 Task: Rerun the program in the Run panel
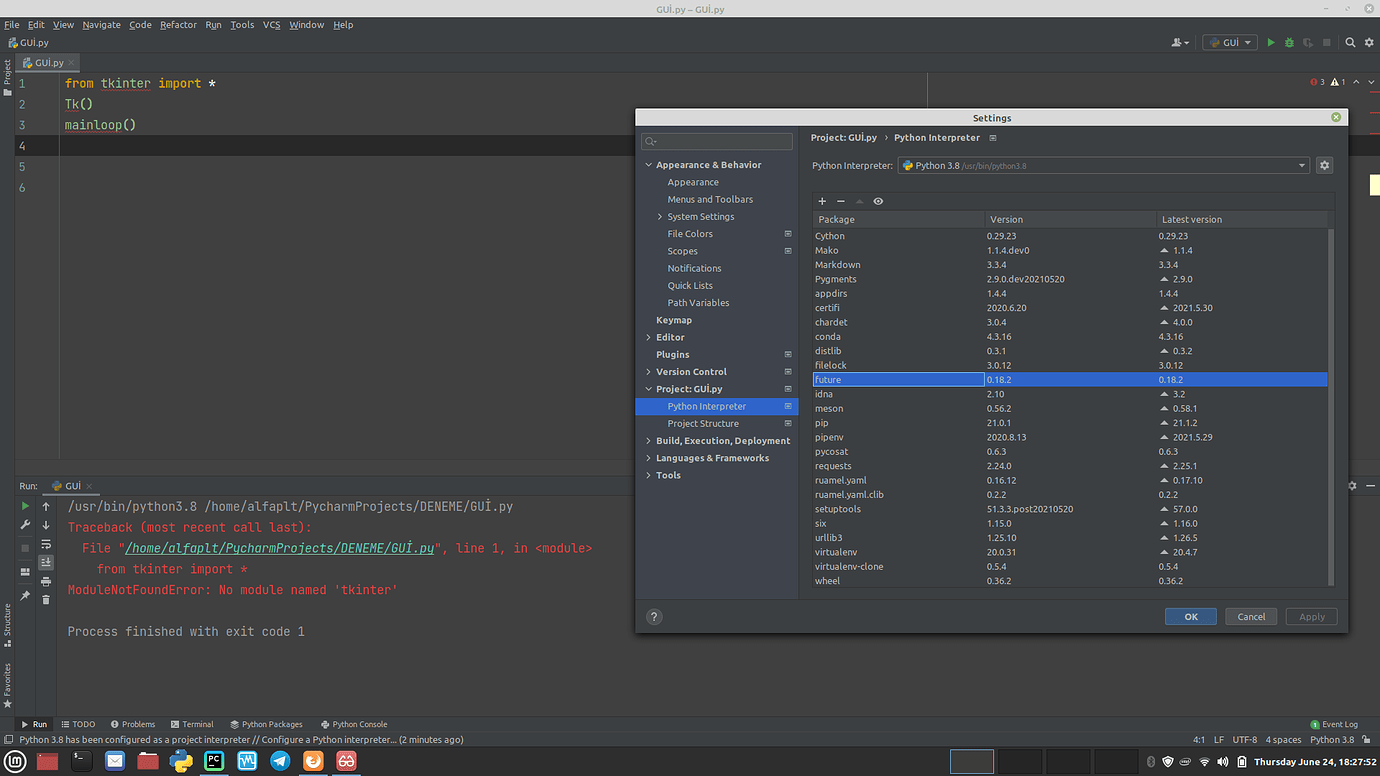coord(25,506)
